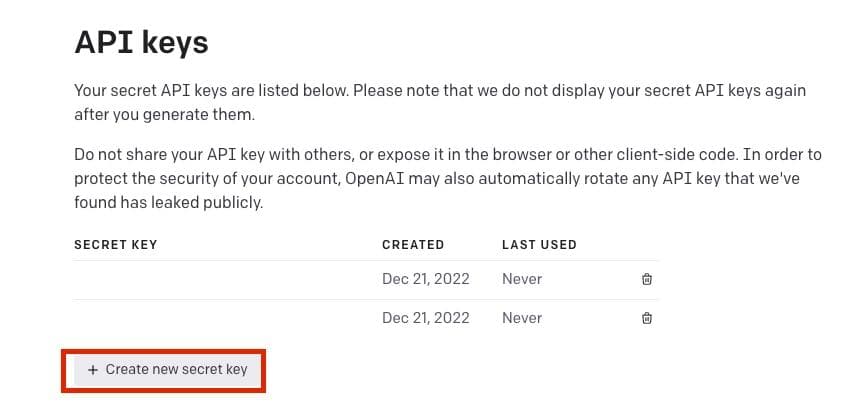Delete the first API key with trash icon
This screenshot has height=407, width=862.
(647, 279)
